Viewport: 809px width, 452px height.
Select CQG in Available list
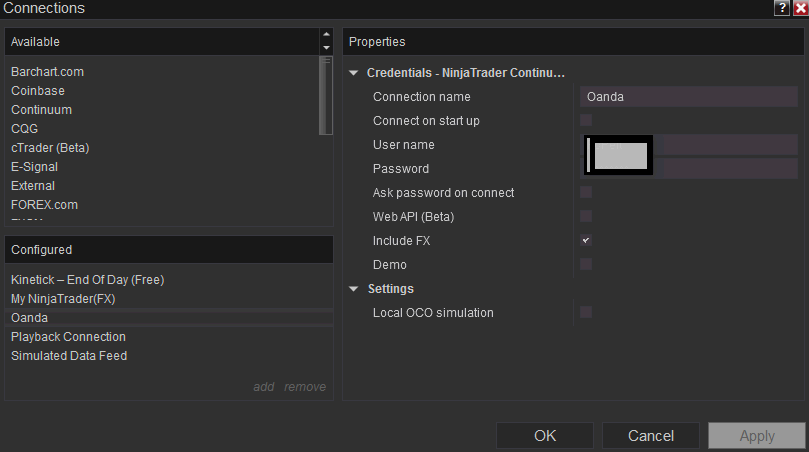pyautogui.click(x=24, y=128)
